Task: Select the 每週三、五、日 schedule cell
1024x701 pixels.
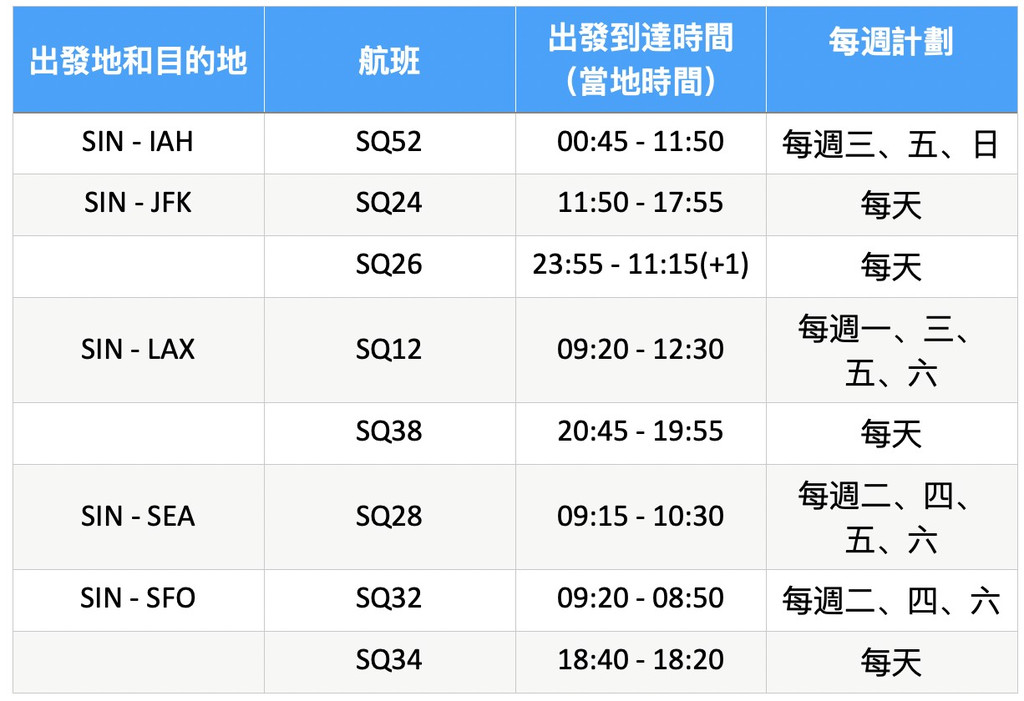Action: click(x=891, y=144)
